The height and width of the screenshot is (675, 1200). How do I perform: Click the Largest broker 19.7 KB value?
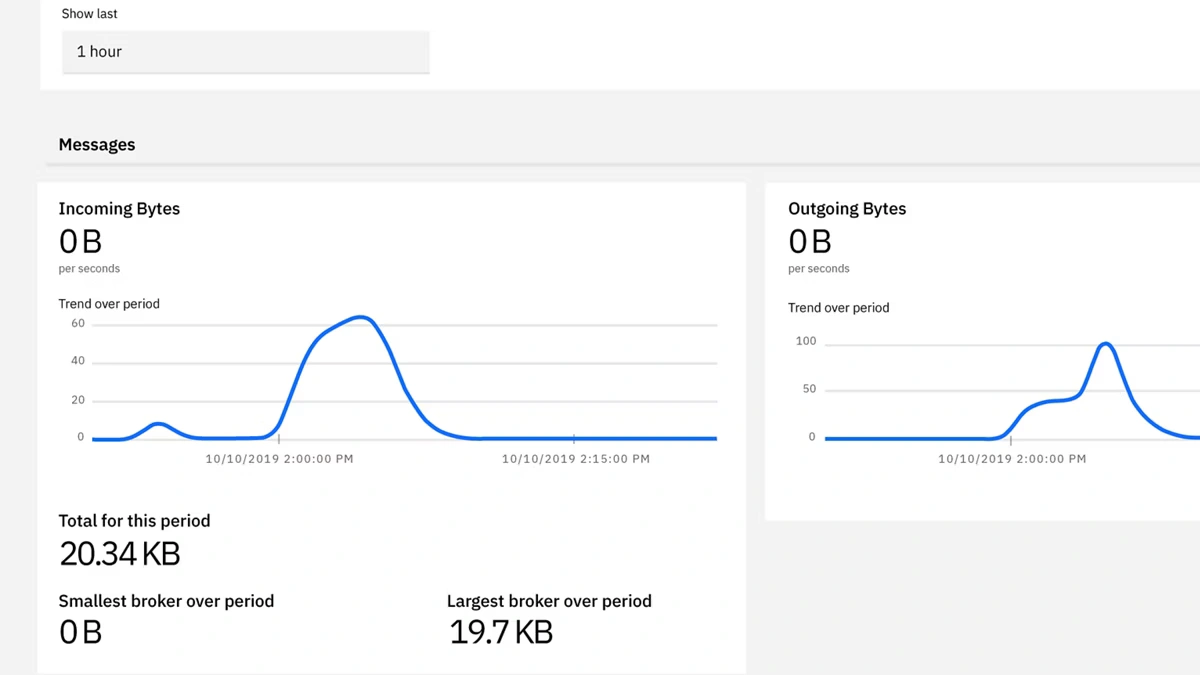[501, 632]
